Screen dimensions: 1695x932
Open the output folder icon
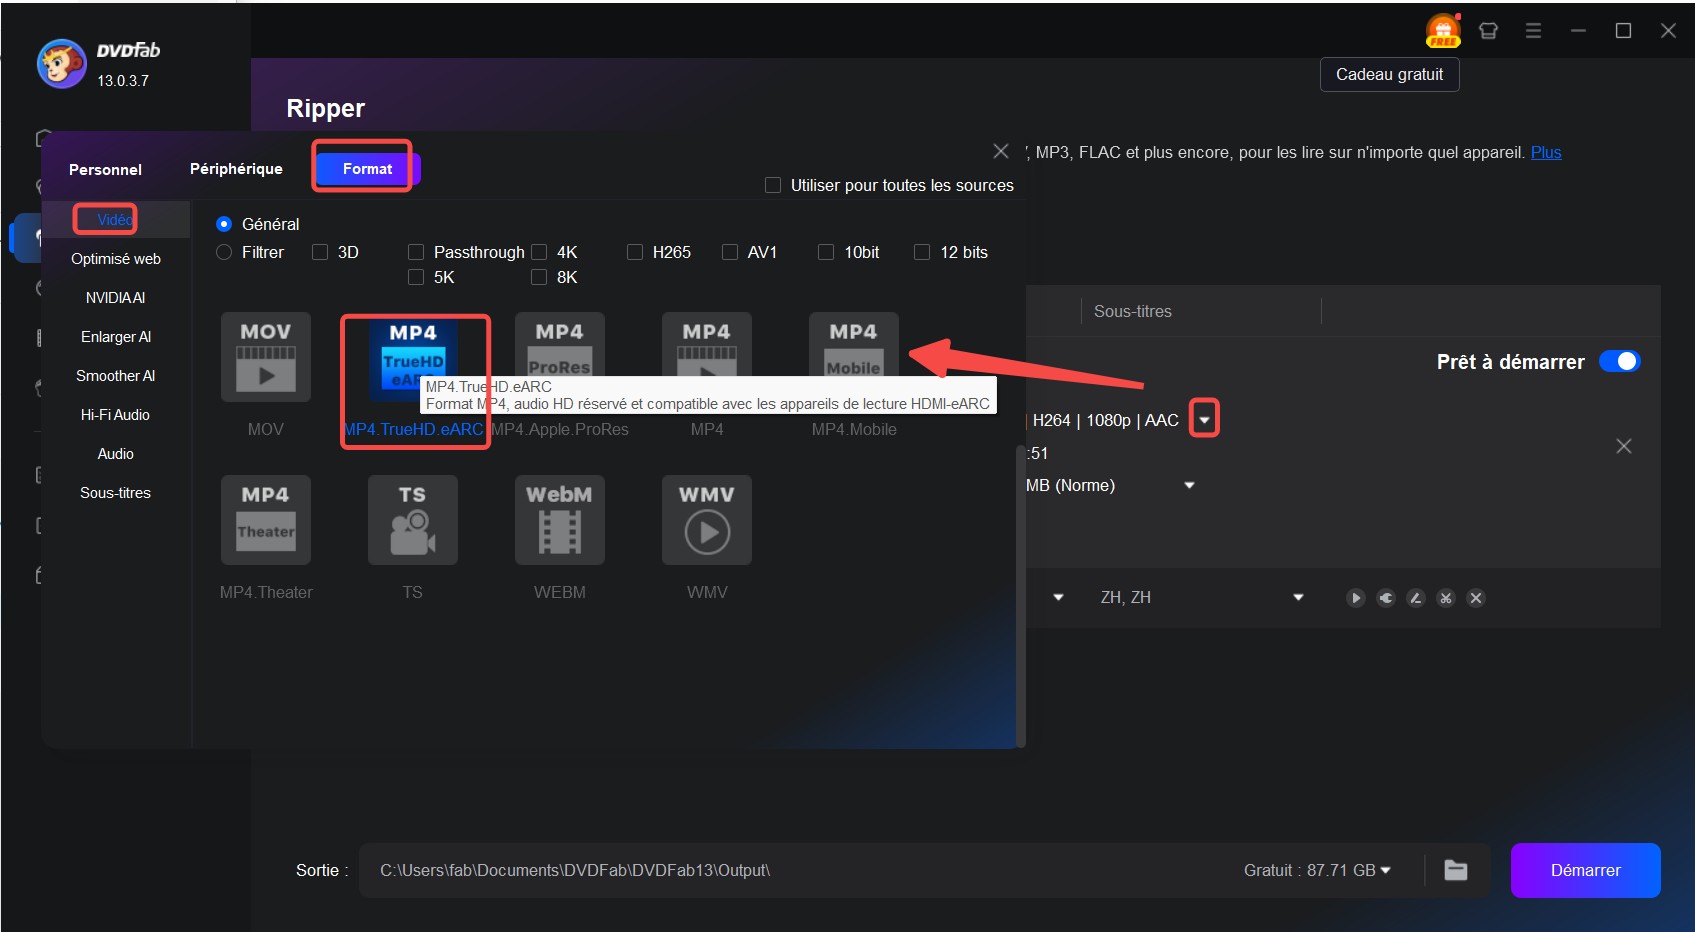[x=1456, y=870]
